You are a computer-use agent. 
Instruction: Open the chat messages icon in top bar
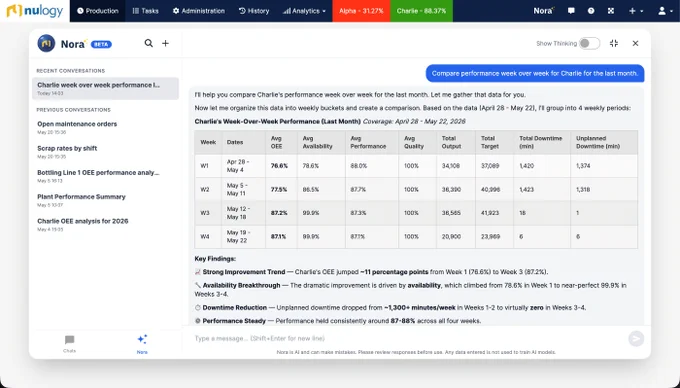(x=571, y=11)
